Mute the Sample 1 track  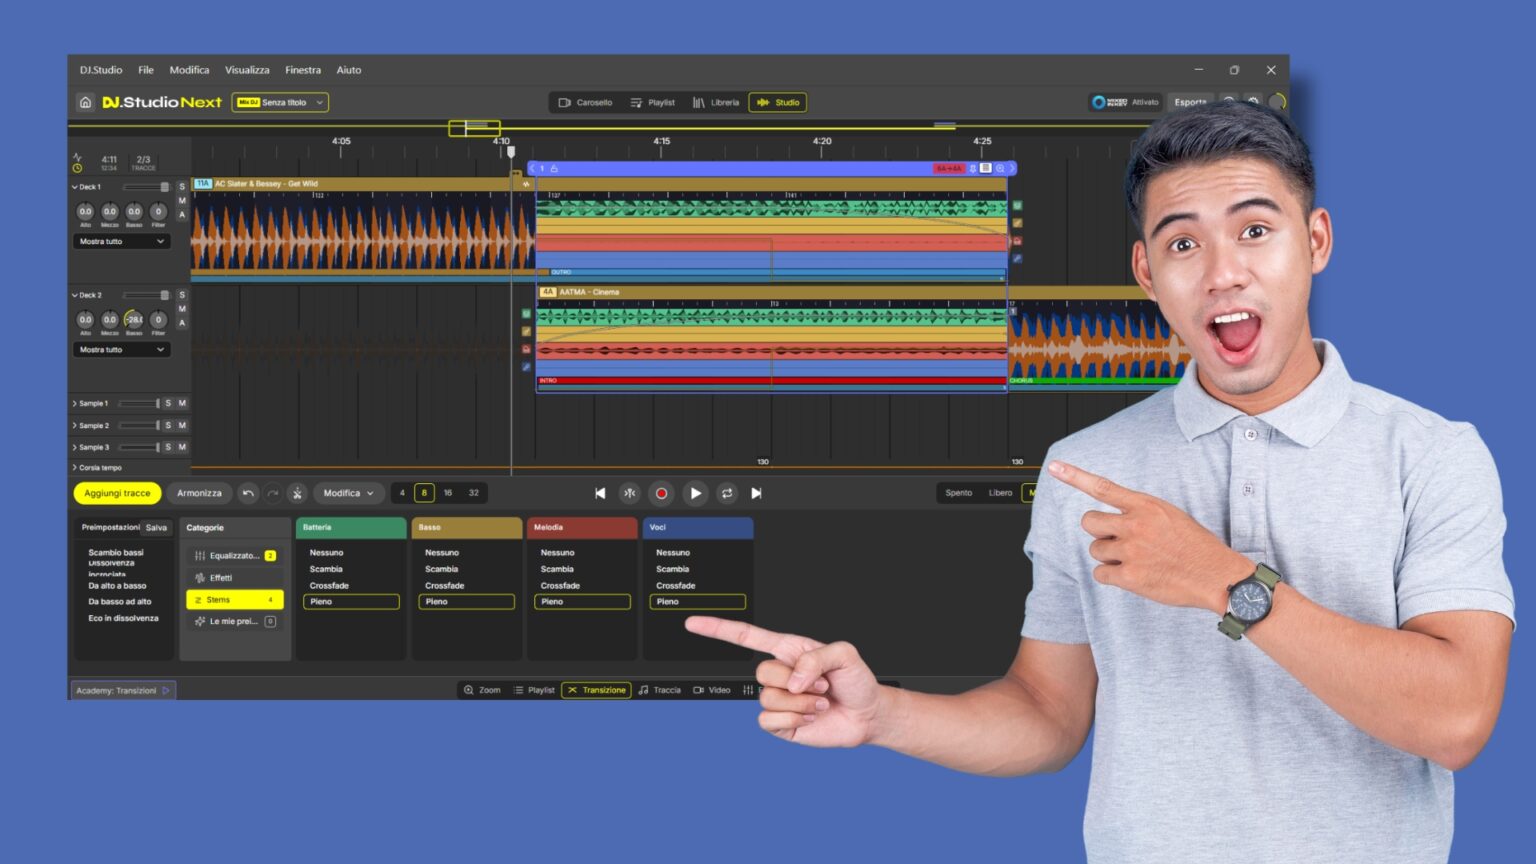point(182,403)
